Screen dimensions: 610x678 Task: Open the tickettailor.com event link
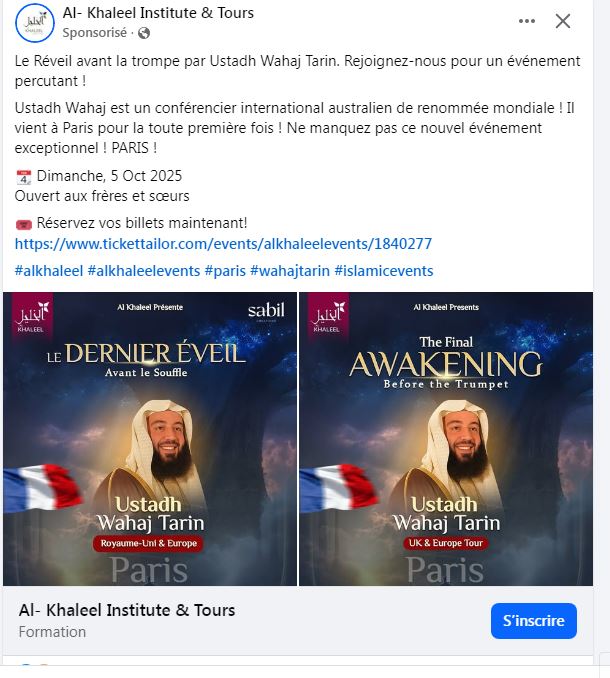223,244
